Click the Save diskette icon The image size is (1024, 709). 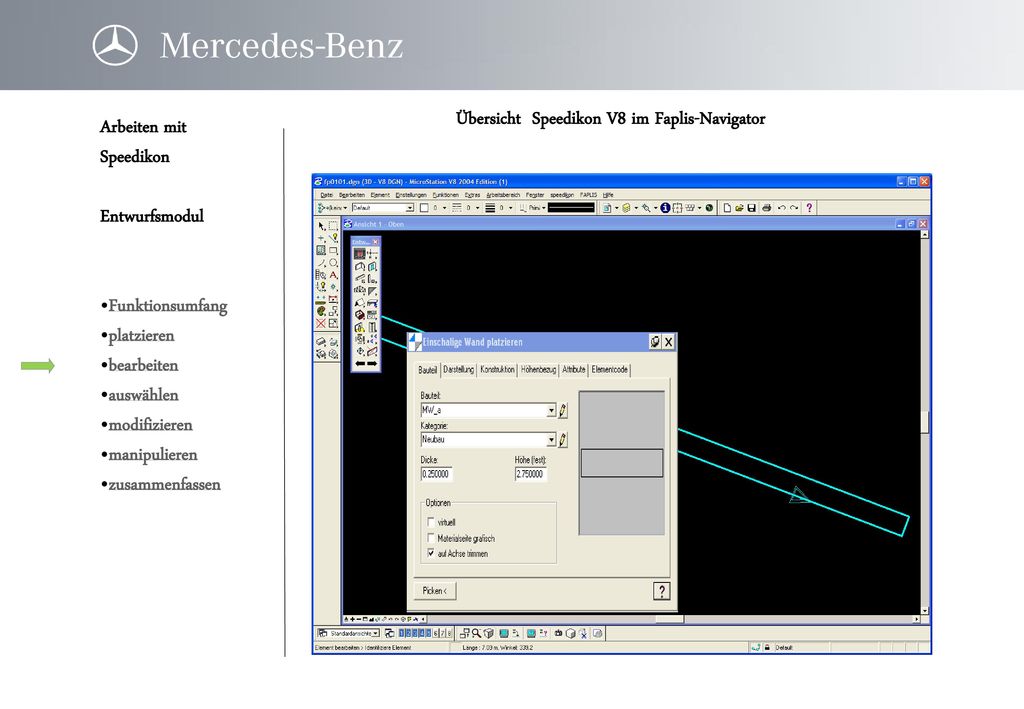(x=752, y=208)
